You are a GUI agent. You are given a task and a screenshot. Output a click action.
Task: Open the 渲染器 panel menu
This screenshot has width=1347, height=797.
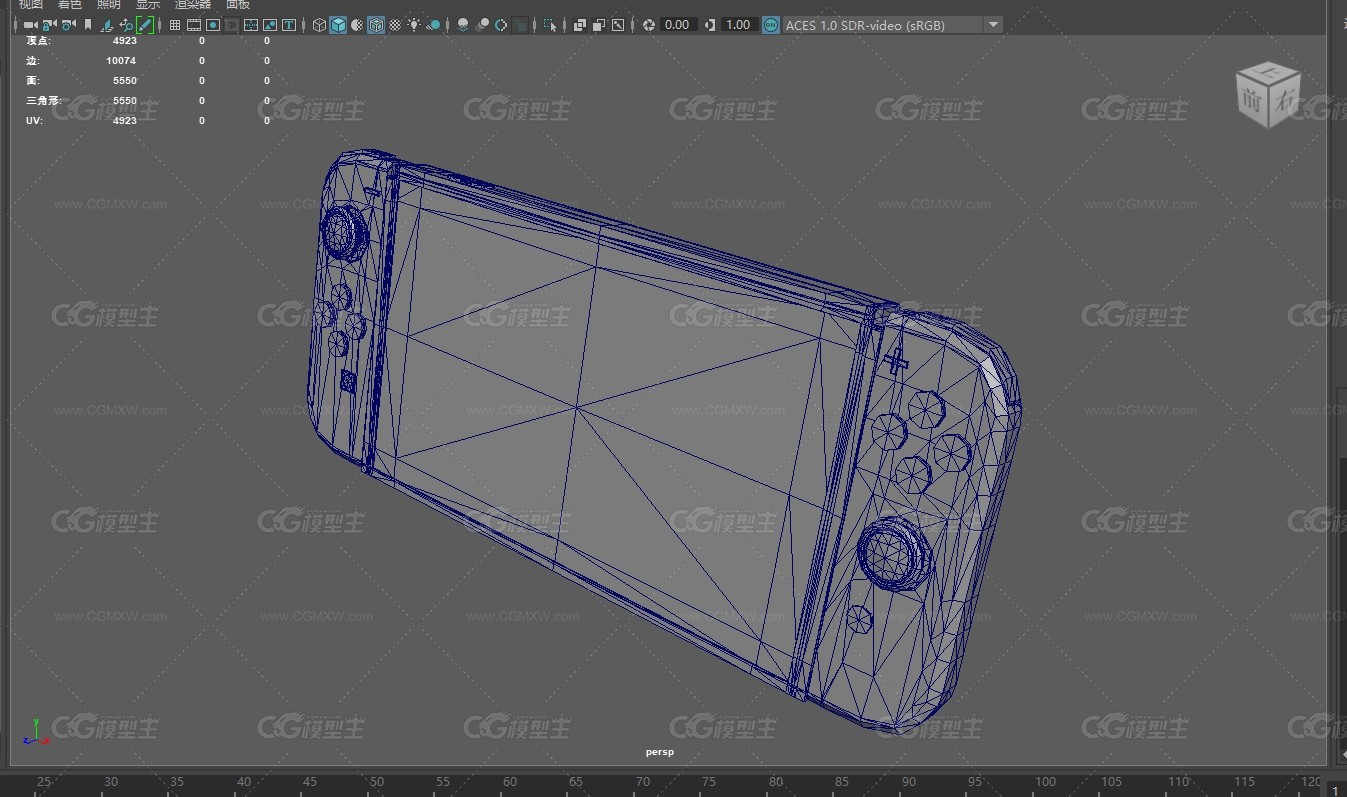[x=192, y=4]
